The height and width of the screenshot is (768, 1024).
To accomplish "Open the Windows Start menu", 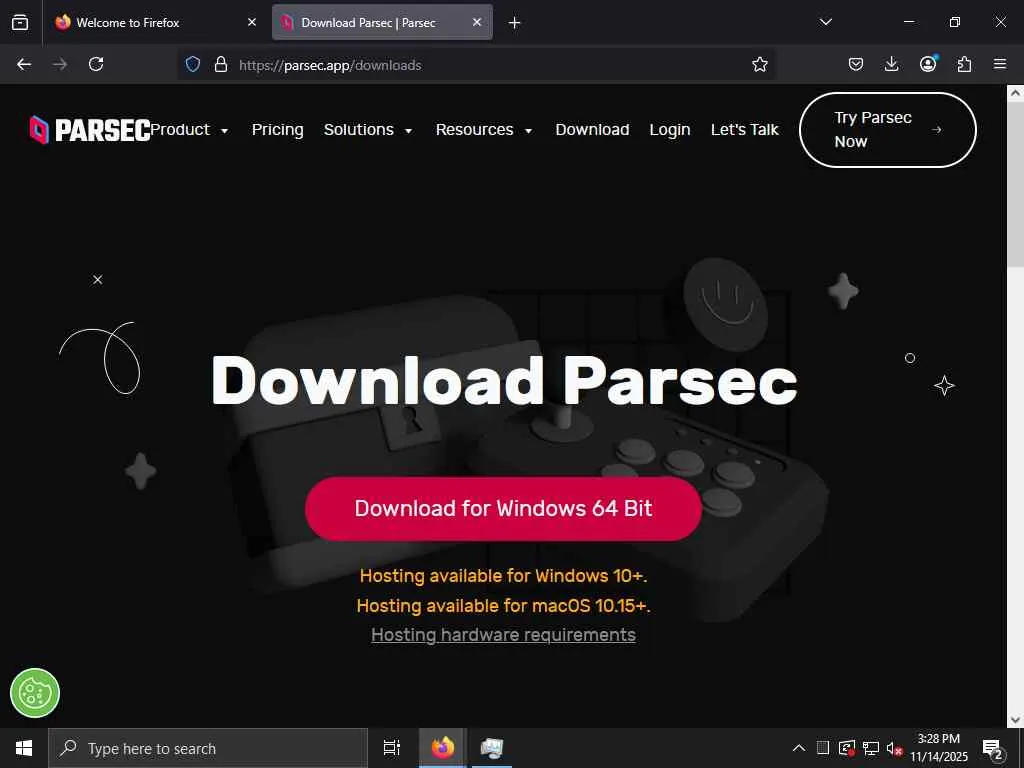I will click(x=24, y=748).
